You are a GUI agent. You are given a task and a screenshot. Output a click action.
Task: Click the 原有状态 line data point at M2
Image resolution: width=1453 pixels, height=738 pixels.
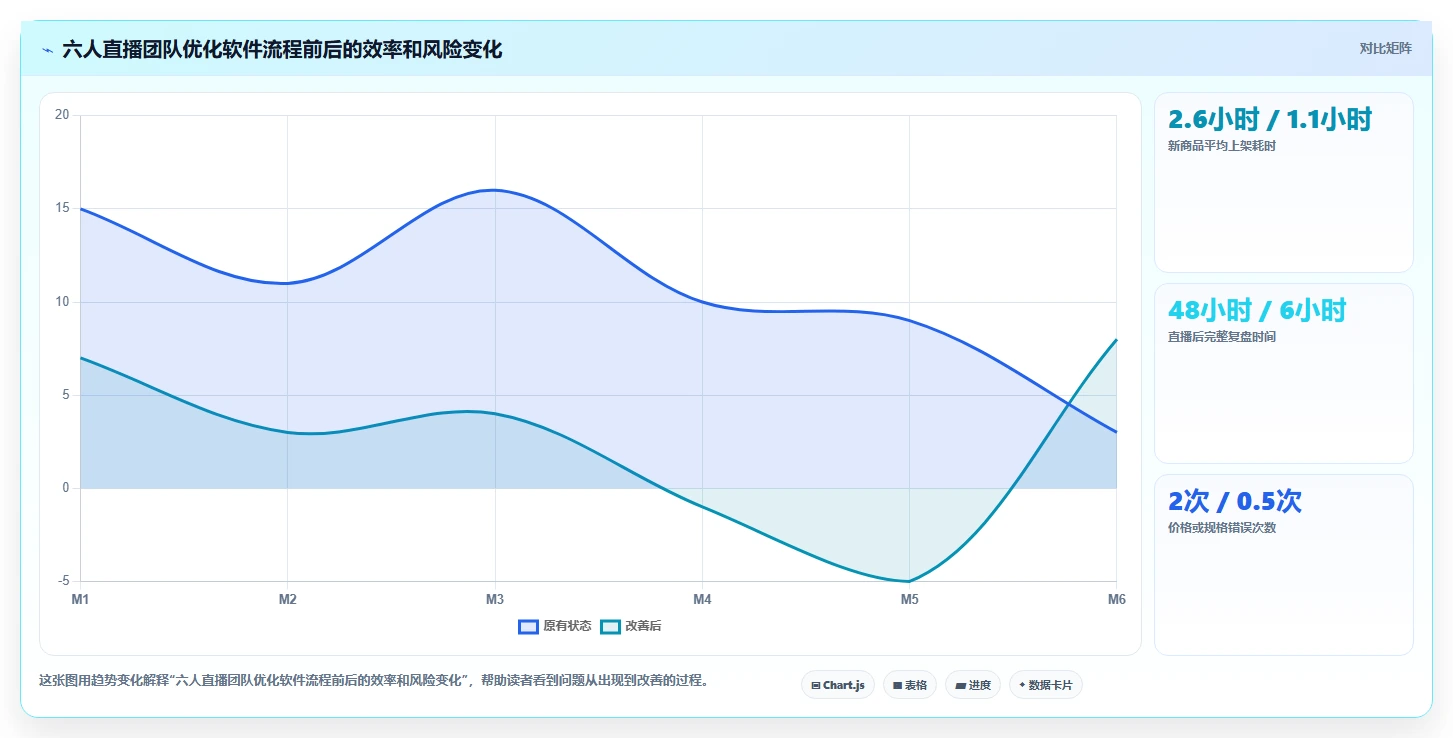pyautogui.click(x=287, y=283)
